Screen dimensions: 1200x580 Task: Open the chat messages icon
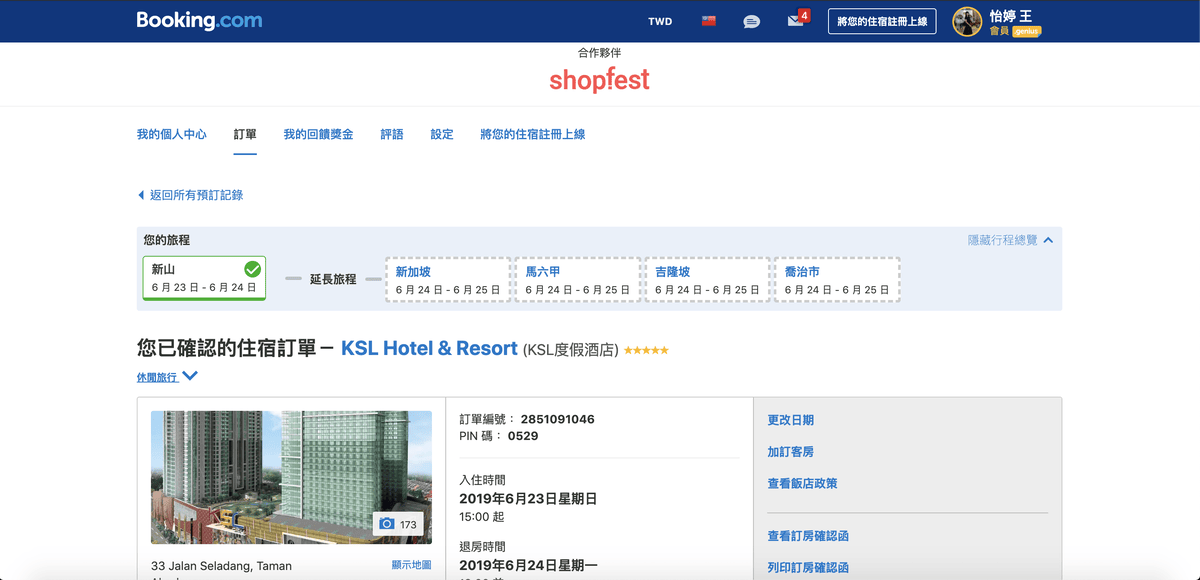(752, 21)
